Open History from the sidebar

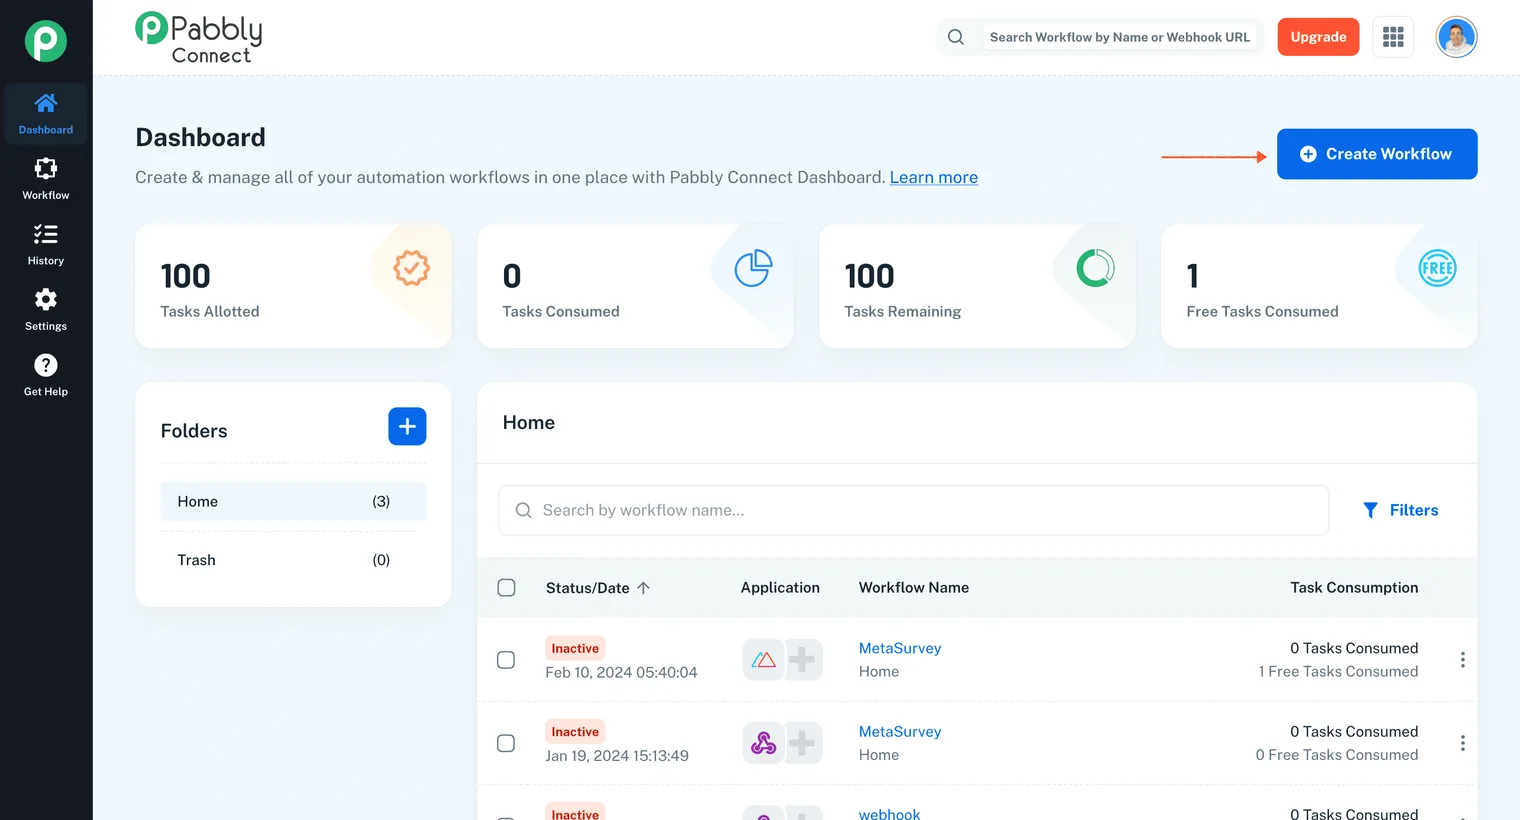click(x=46, y=245)
